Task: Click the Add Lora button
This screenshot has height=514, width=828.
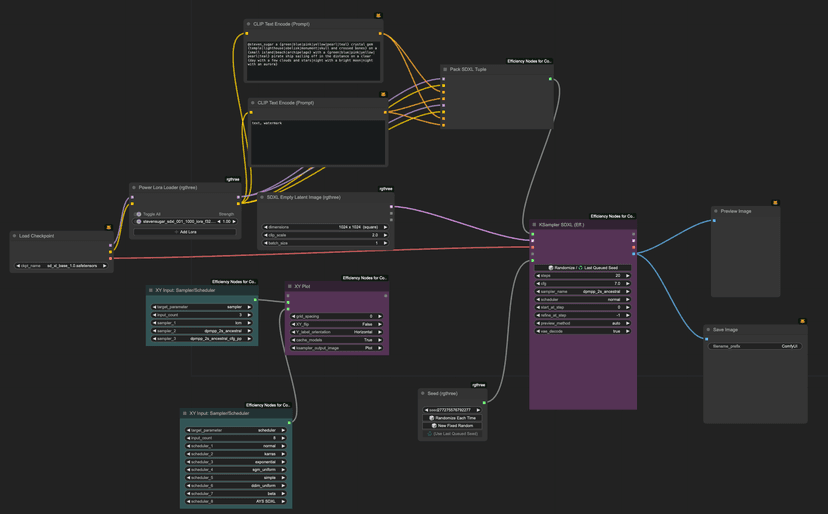Action: [x=185, y=231]
